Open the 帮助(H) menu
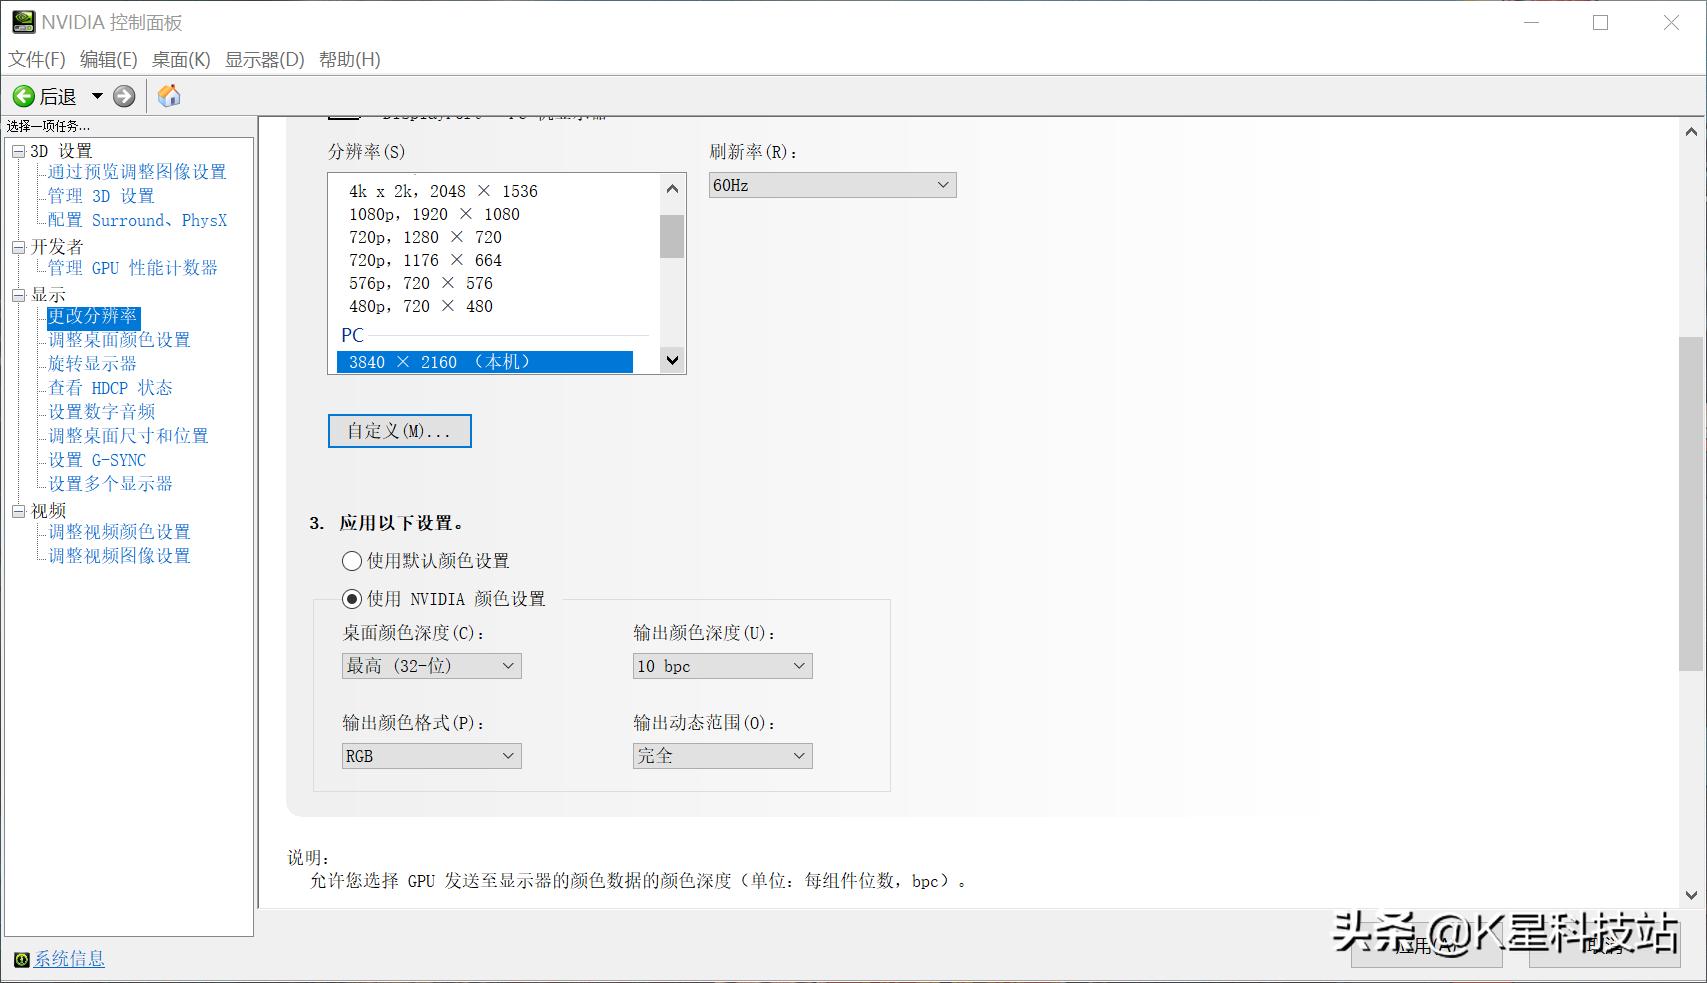This screenshot has height=983, width=1707. tap(351, 59)
